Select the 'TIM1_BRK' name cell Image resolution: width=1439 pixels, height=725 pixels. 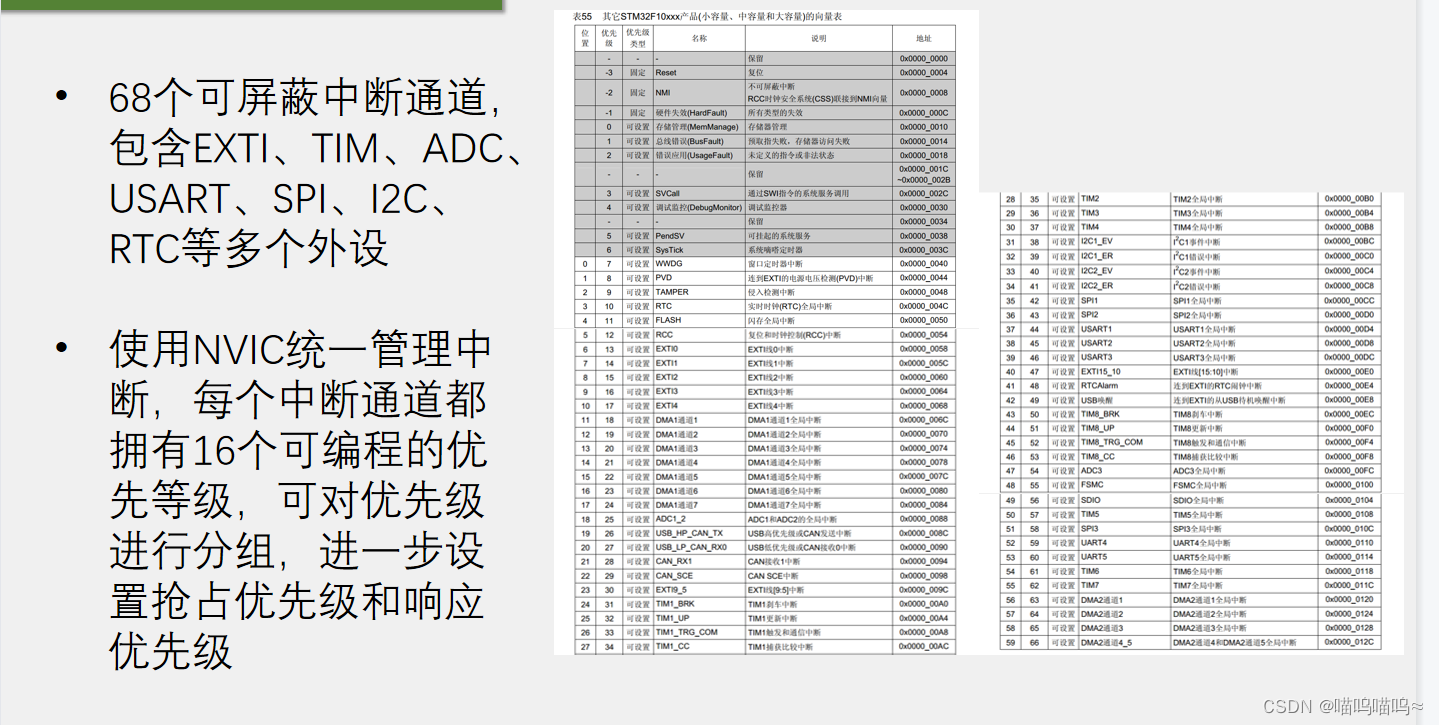coord(699,604)
